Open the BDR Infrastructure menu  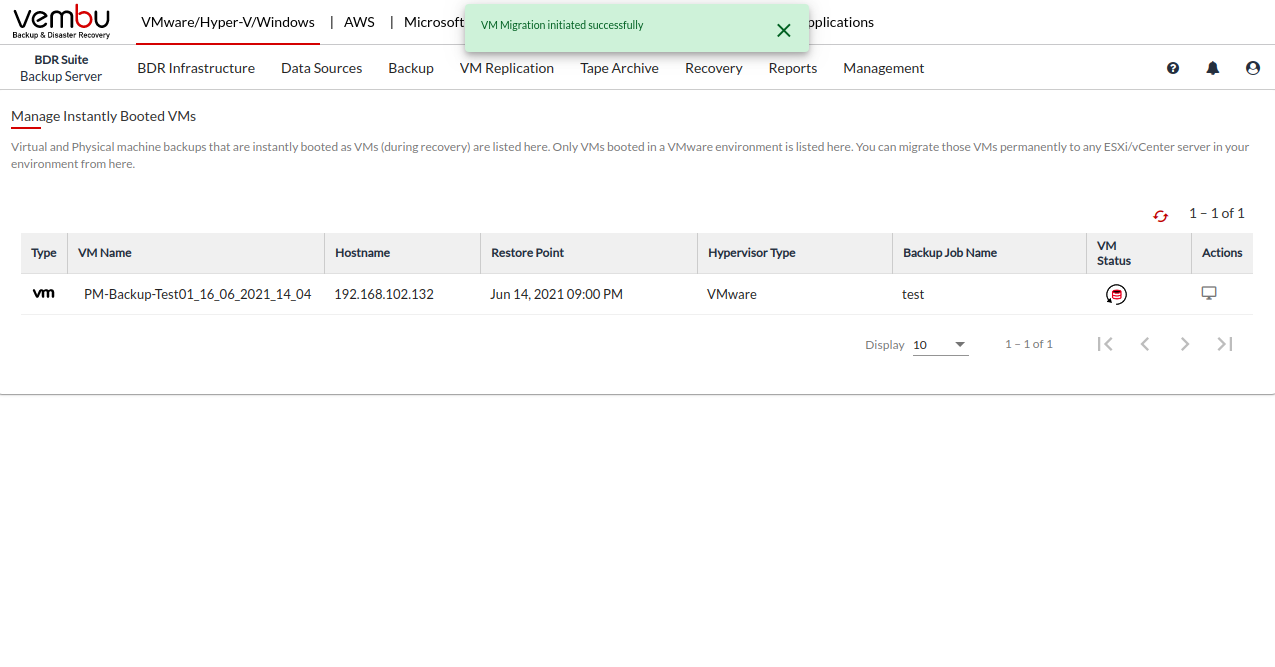click(196, 68)
